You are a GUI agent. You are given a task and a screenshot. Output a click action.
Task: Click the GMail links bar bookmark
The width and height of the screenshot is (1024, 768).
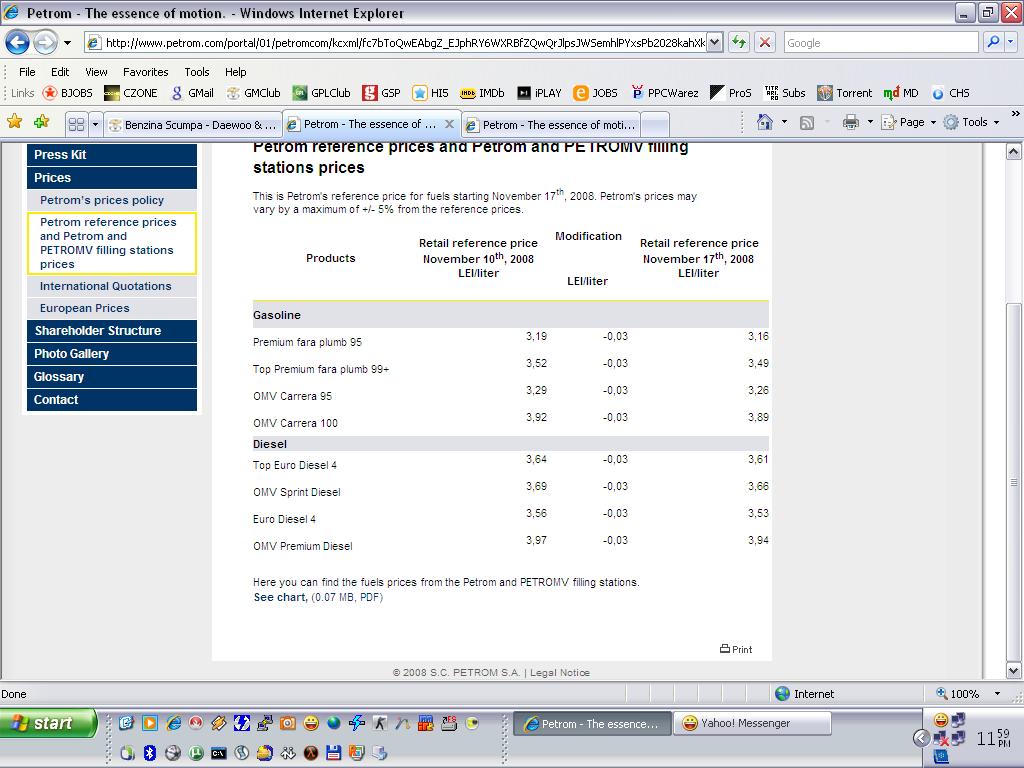tap(192, 93)
